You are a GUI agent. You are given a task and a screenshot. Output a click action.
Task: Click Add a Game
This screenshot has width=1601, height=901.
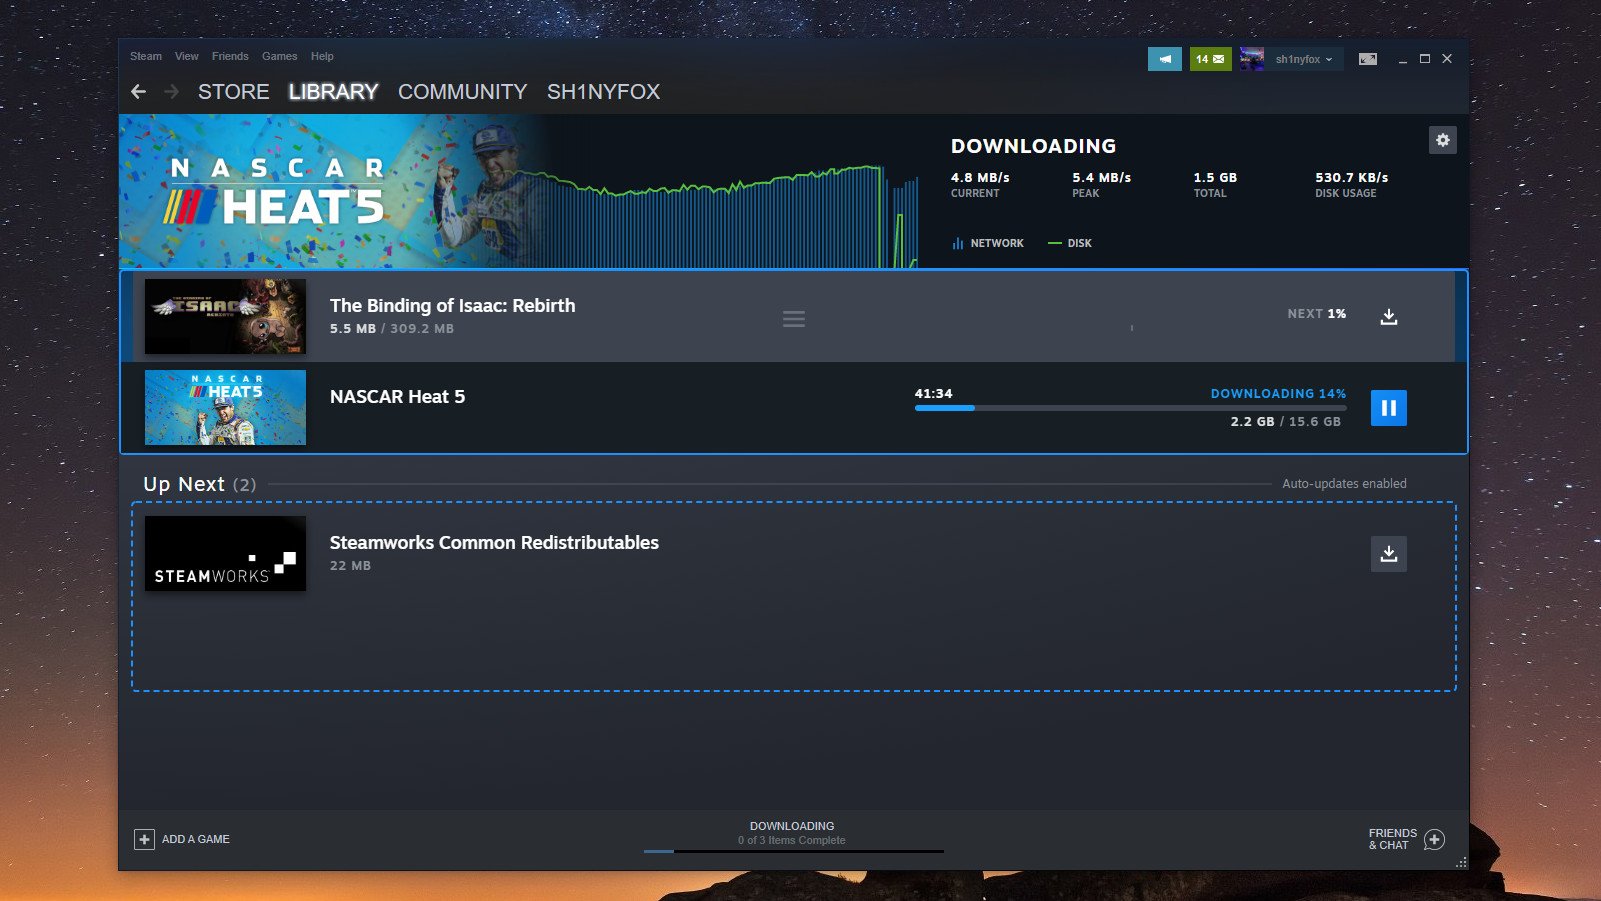[182, 839]
